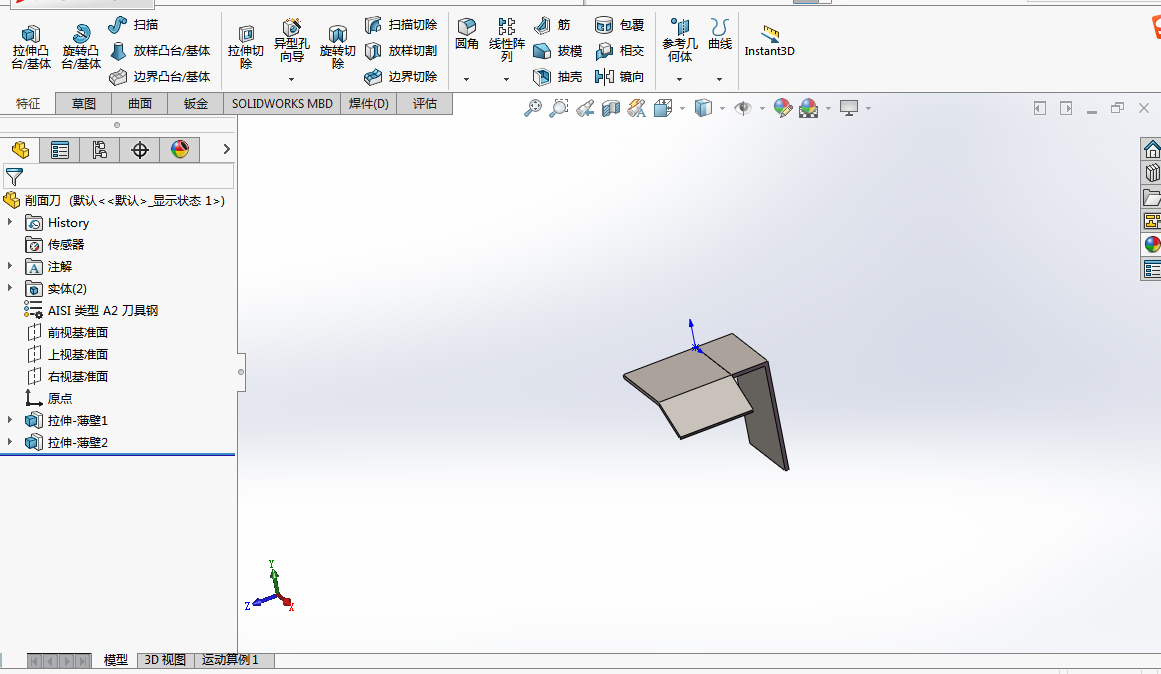
Task: Click the feature tree filter field
Action: tap(118, 176)
